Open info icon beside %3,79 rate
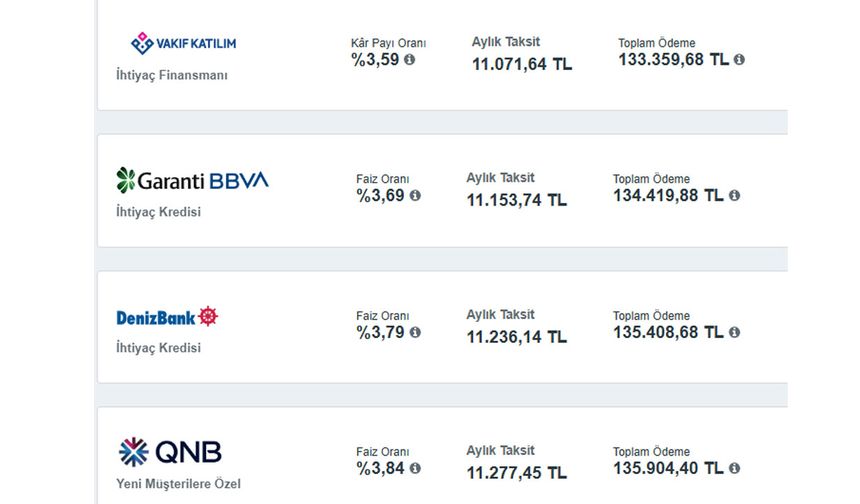 pos(415,332)
